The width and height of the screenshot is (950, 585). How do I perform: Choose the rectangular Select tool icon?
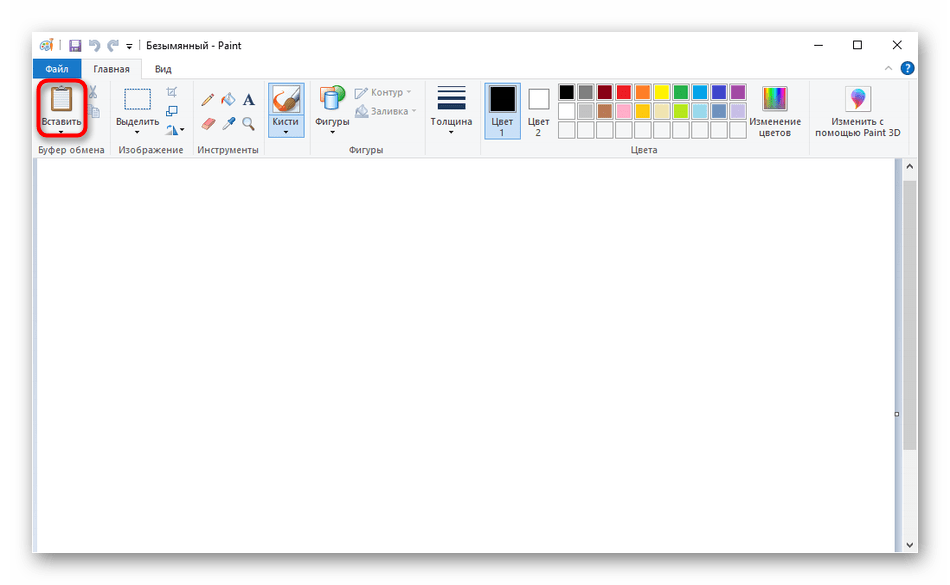138,99
